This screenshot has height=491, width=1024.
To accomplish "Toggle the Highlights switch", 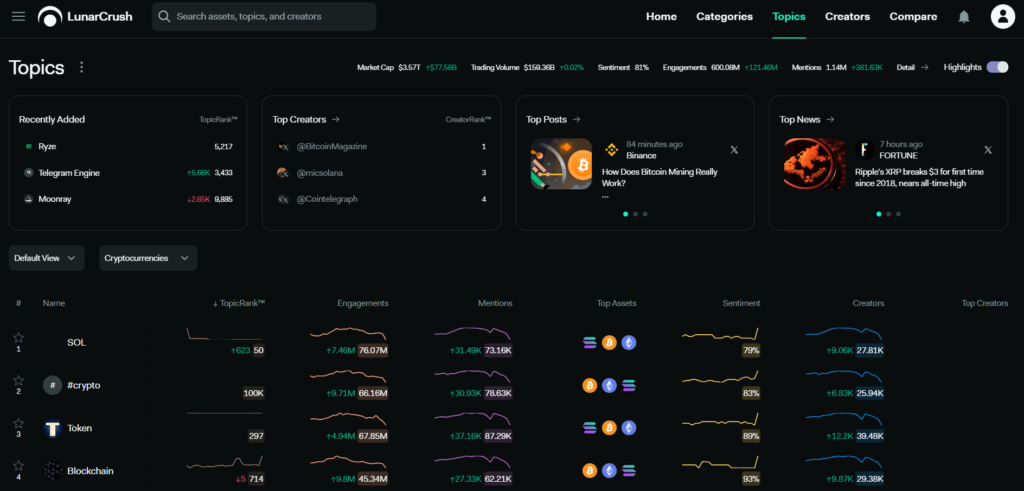I will click(997, 67).
